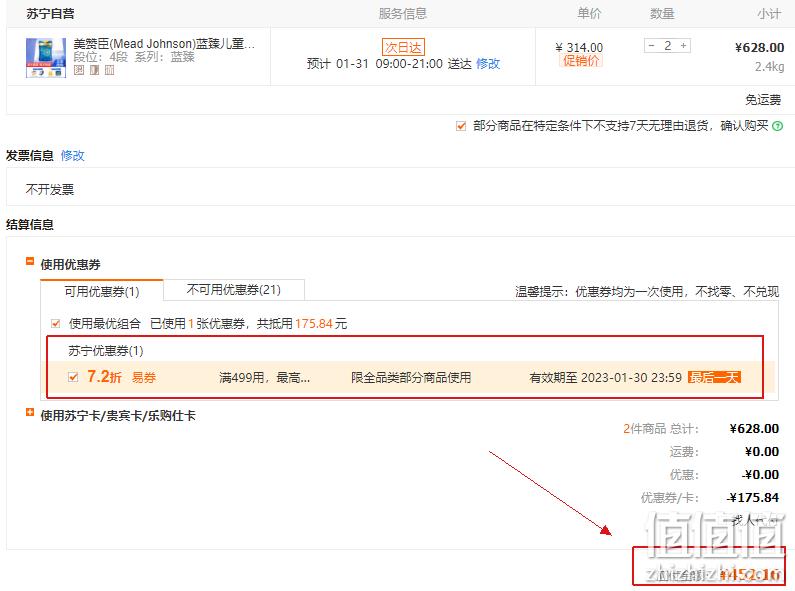The height and width of the screenshot is (591, 795).
Task: Select the 苏宁优惠券(1) group label
Action: pyautogui.click(x=105, y=351)
